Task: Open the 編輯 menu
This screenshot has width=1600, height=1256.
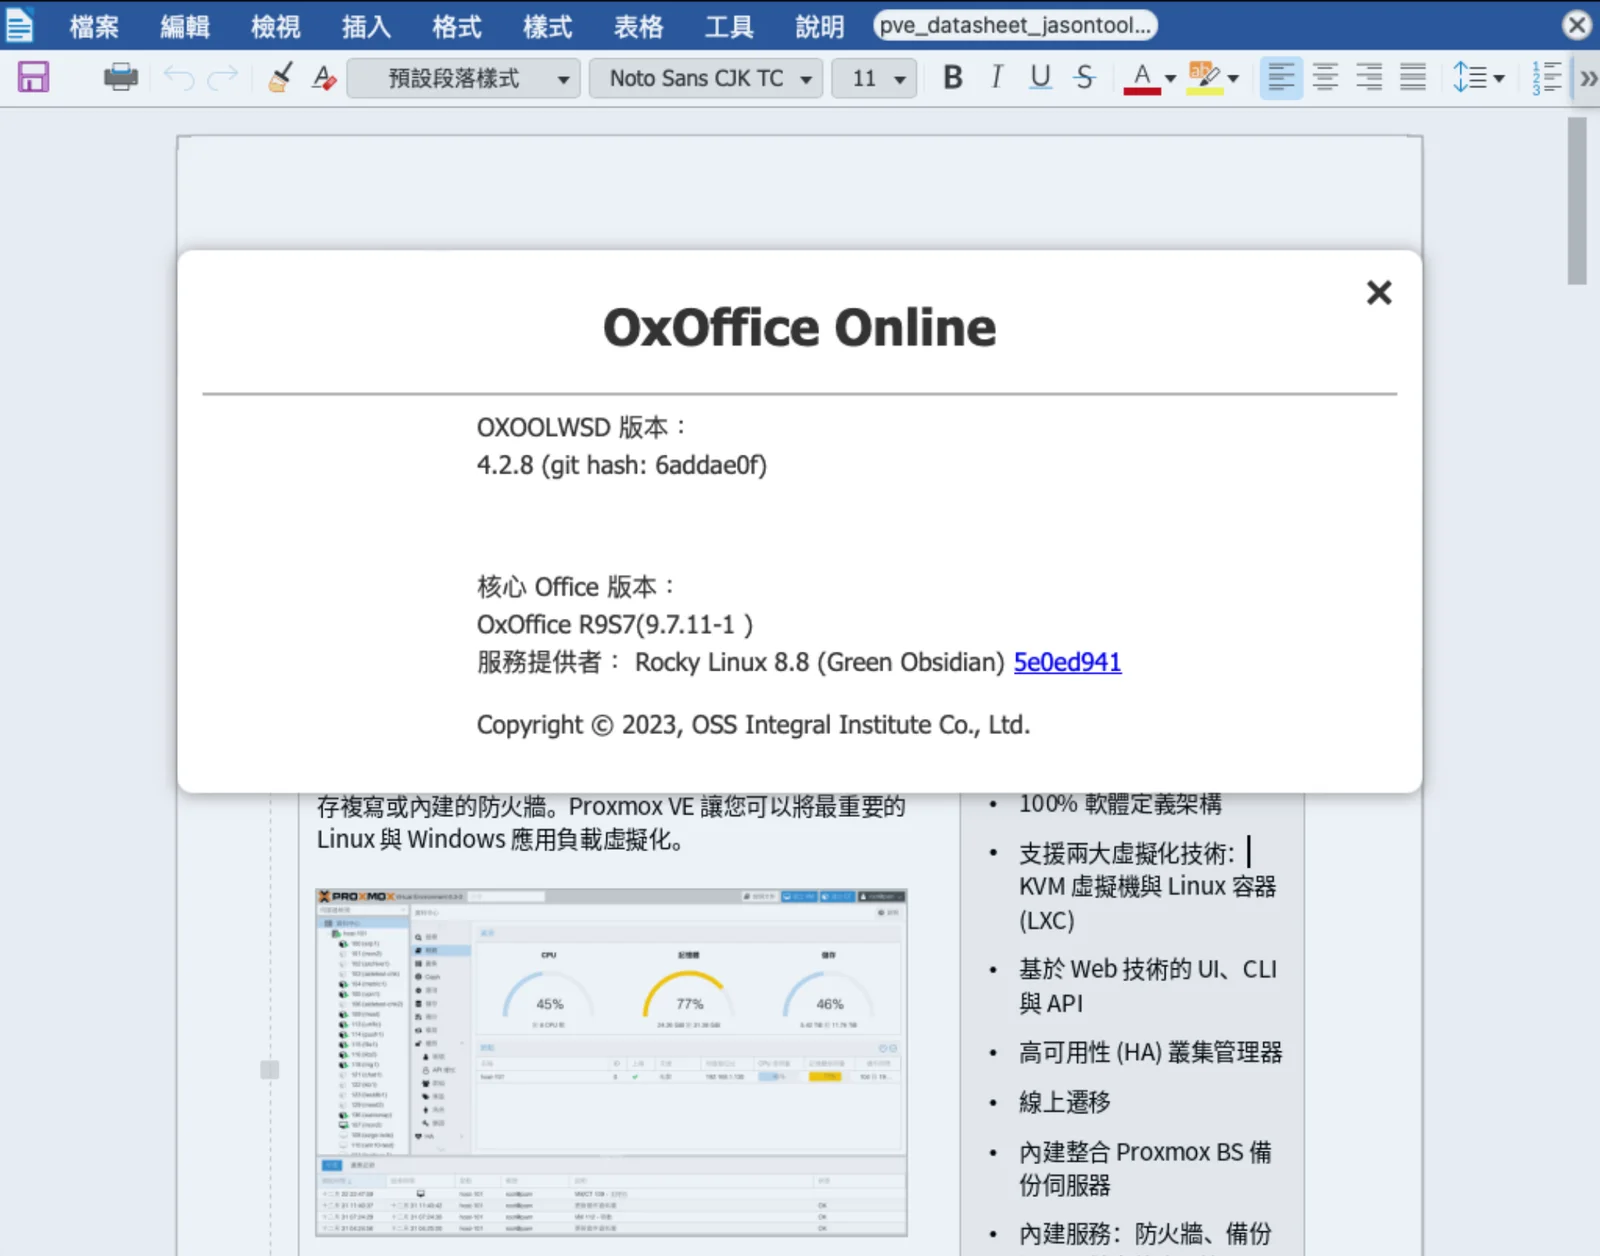Action: [185, 26]
